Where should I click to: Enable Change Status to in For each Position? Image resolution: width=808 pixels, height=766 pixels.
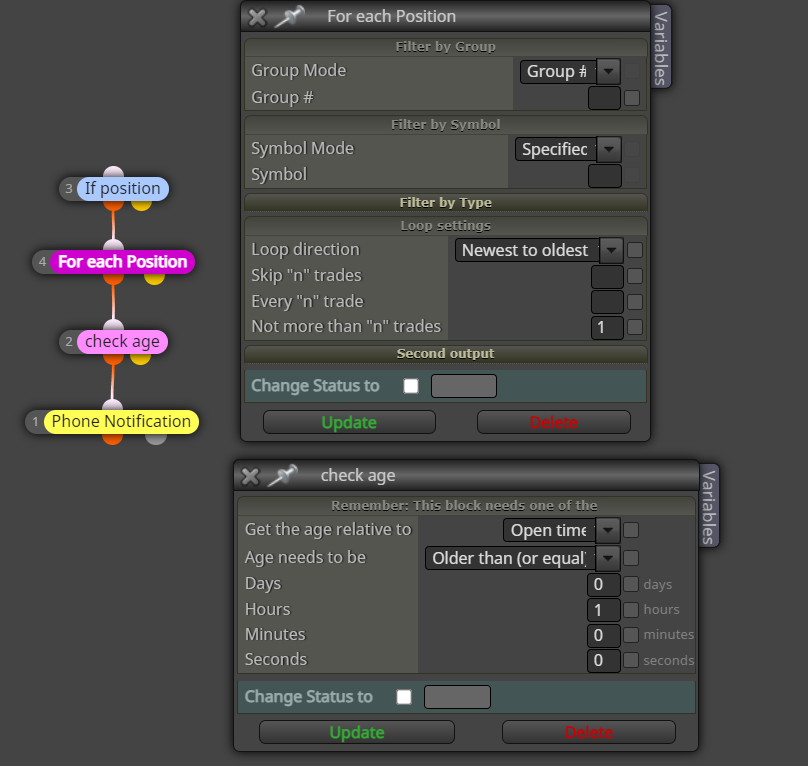click(411, 386)
